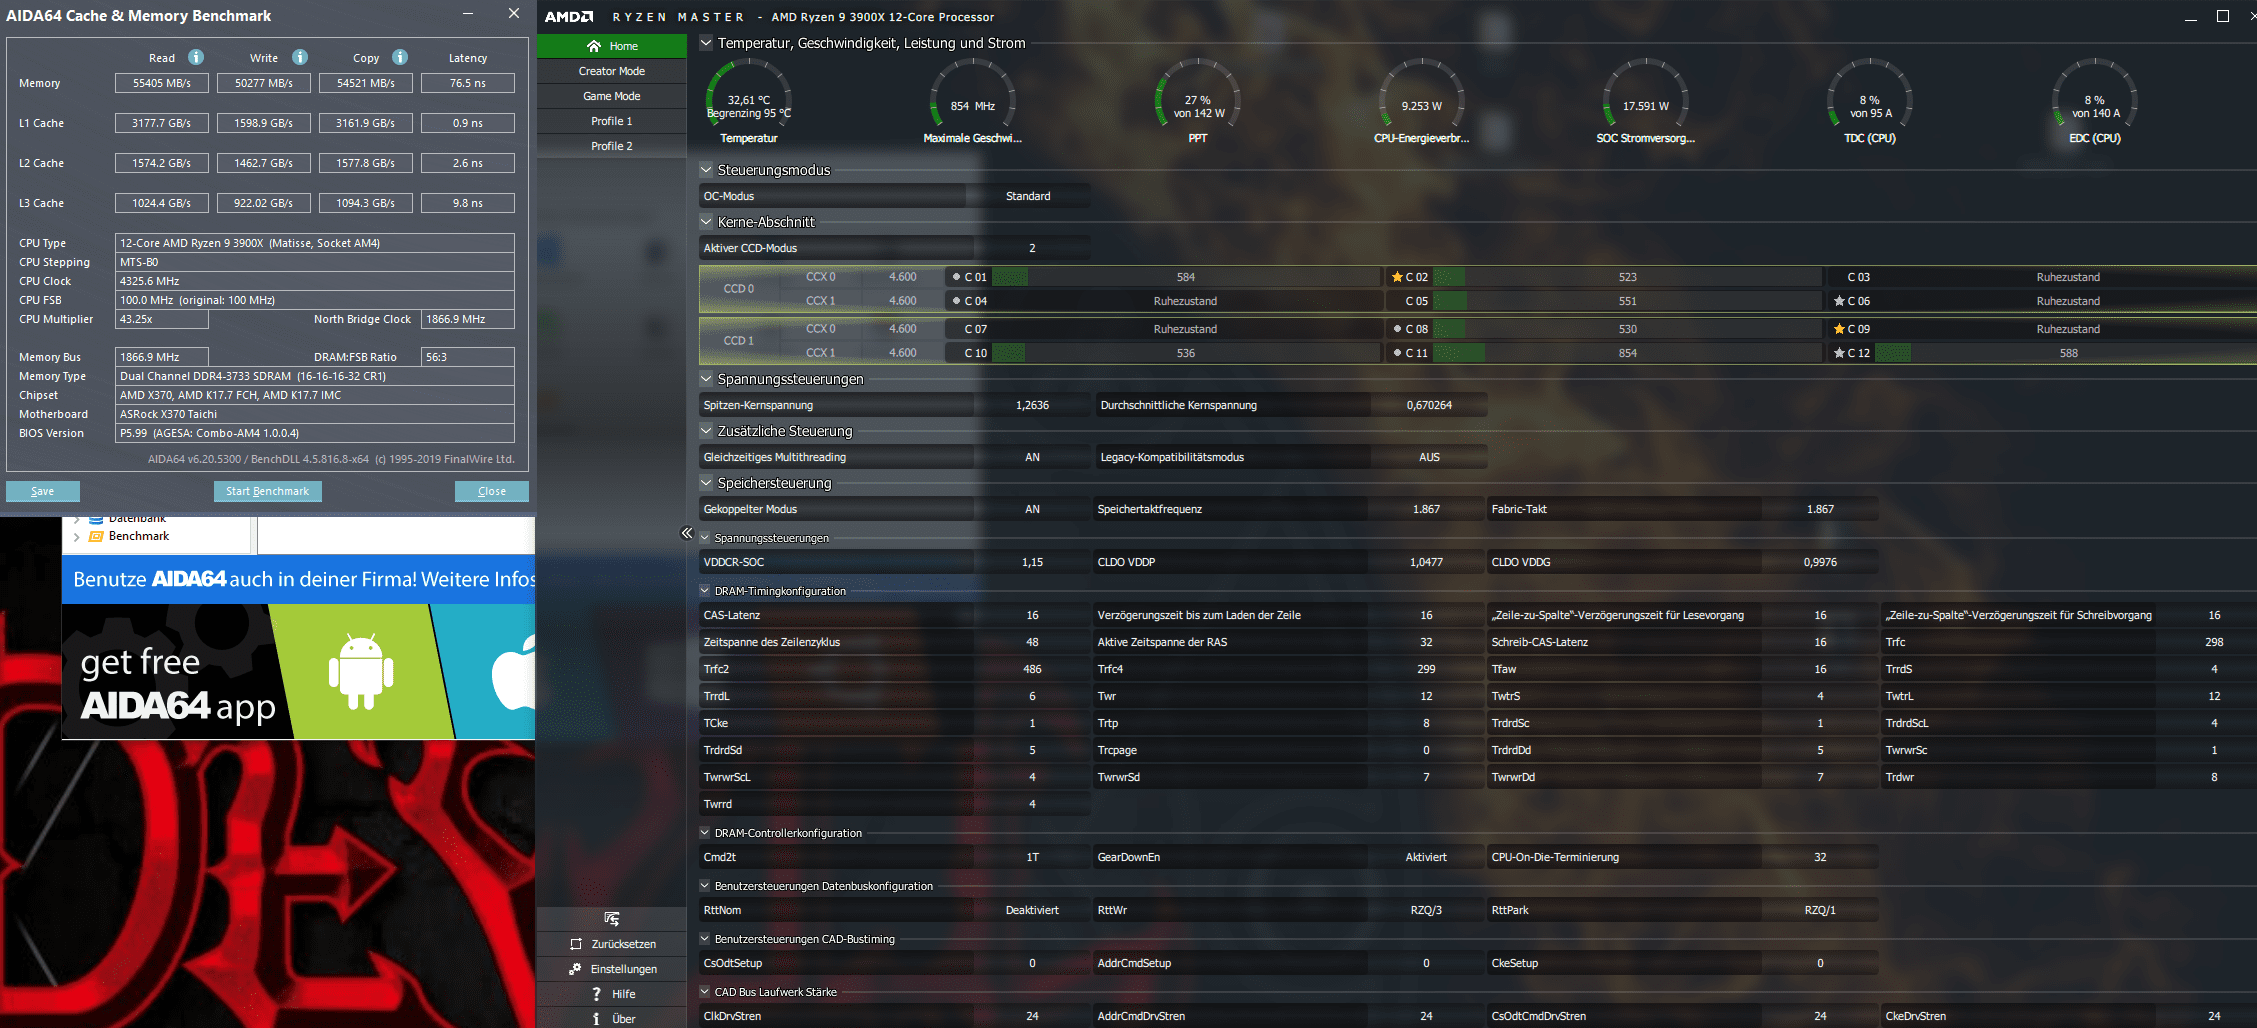Click the RttNom Deaktiviert value
The image size is (2257, 1028).
pos(1032,910)
